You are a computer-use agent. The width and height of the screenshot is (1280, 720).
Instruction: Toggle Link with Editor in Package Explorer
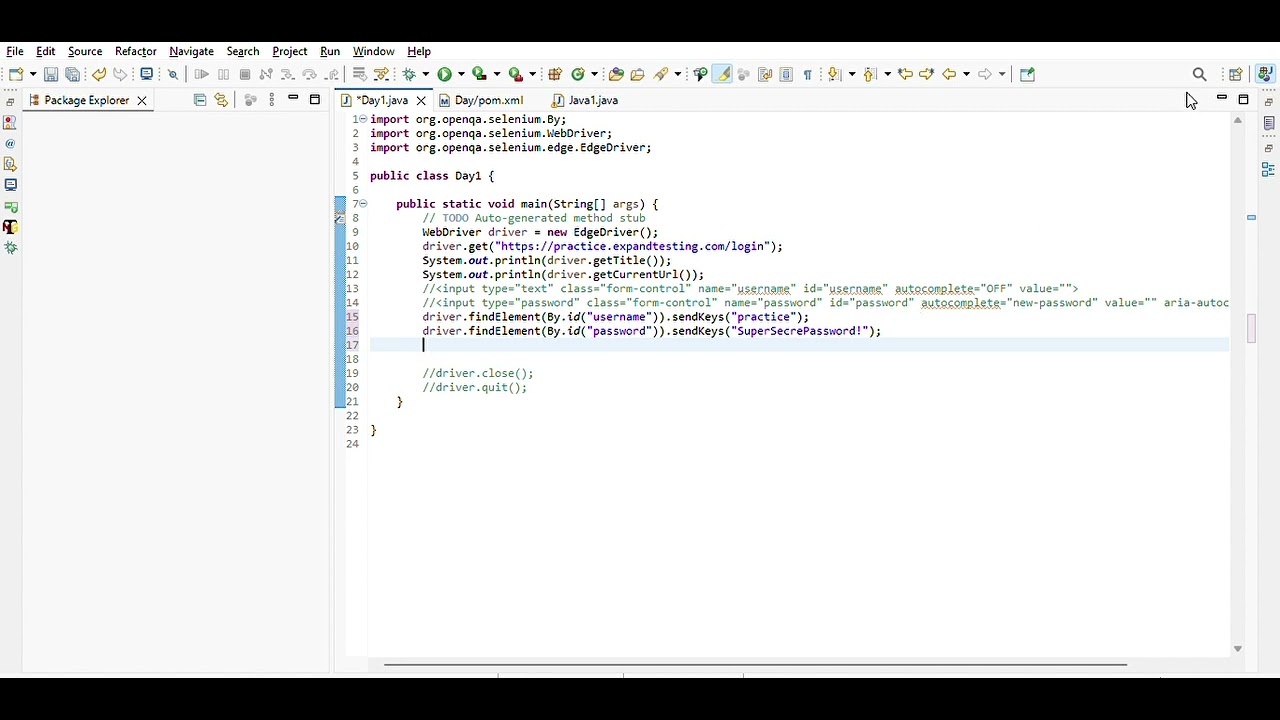[x=221, y=100]
